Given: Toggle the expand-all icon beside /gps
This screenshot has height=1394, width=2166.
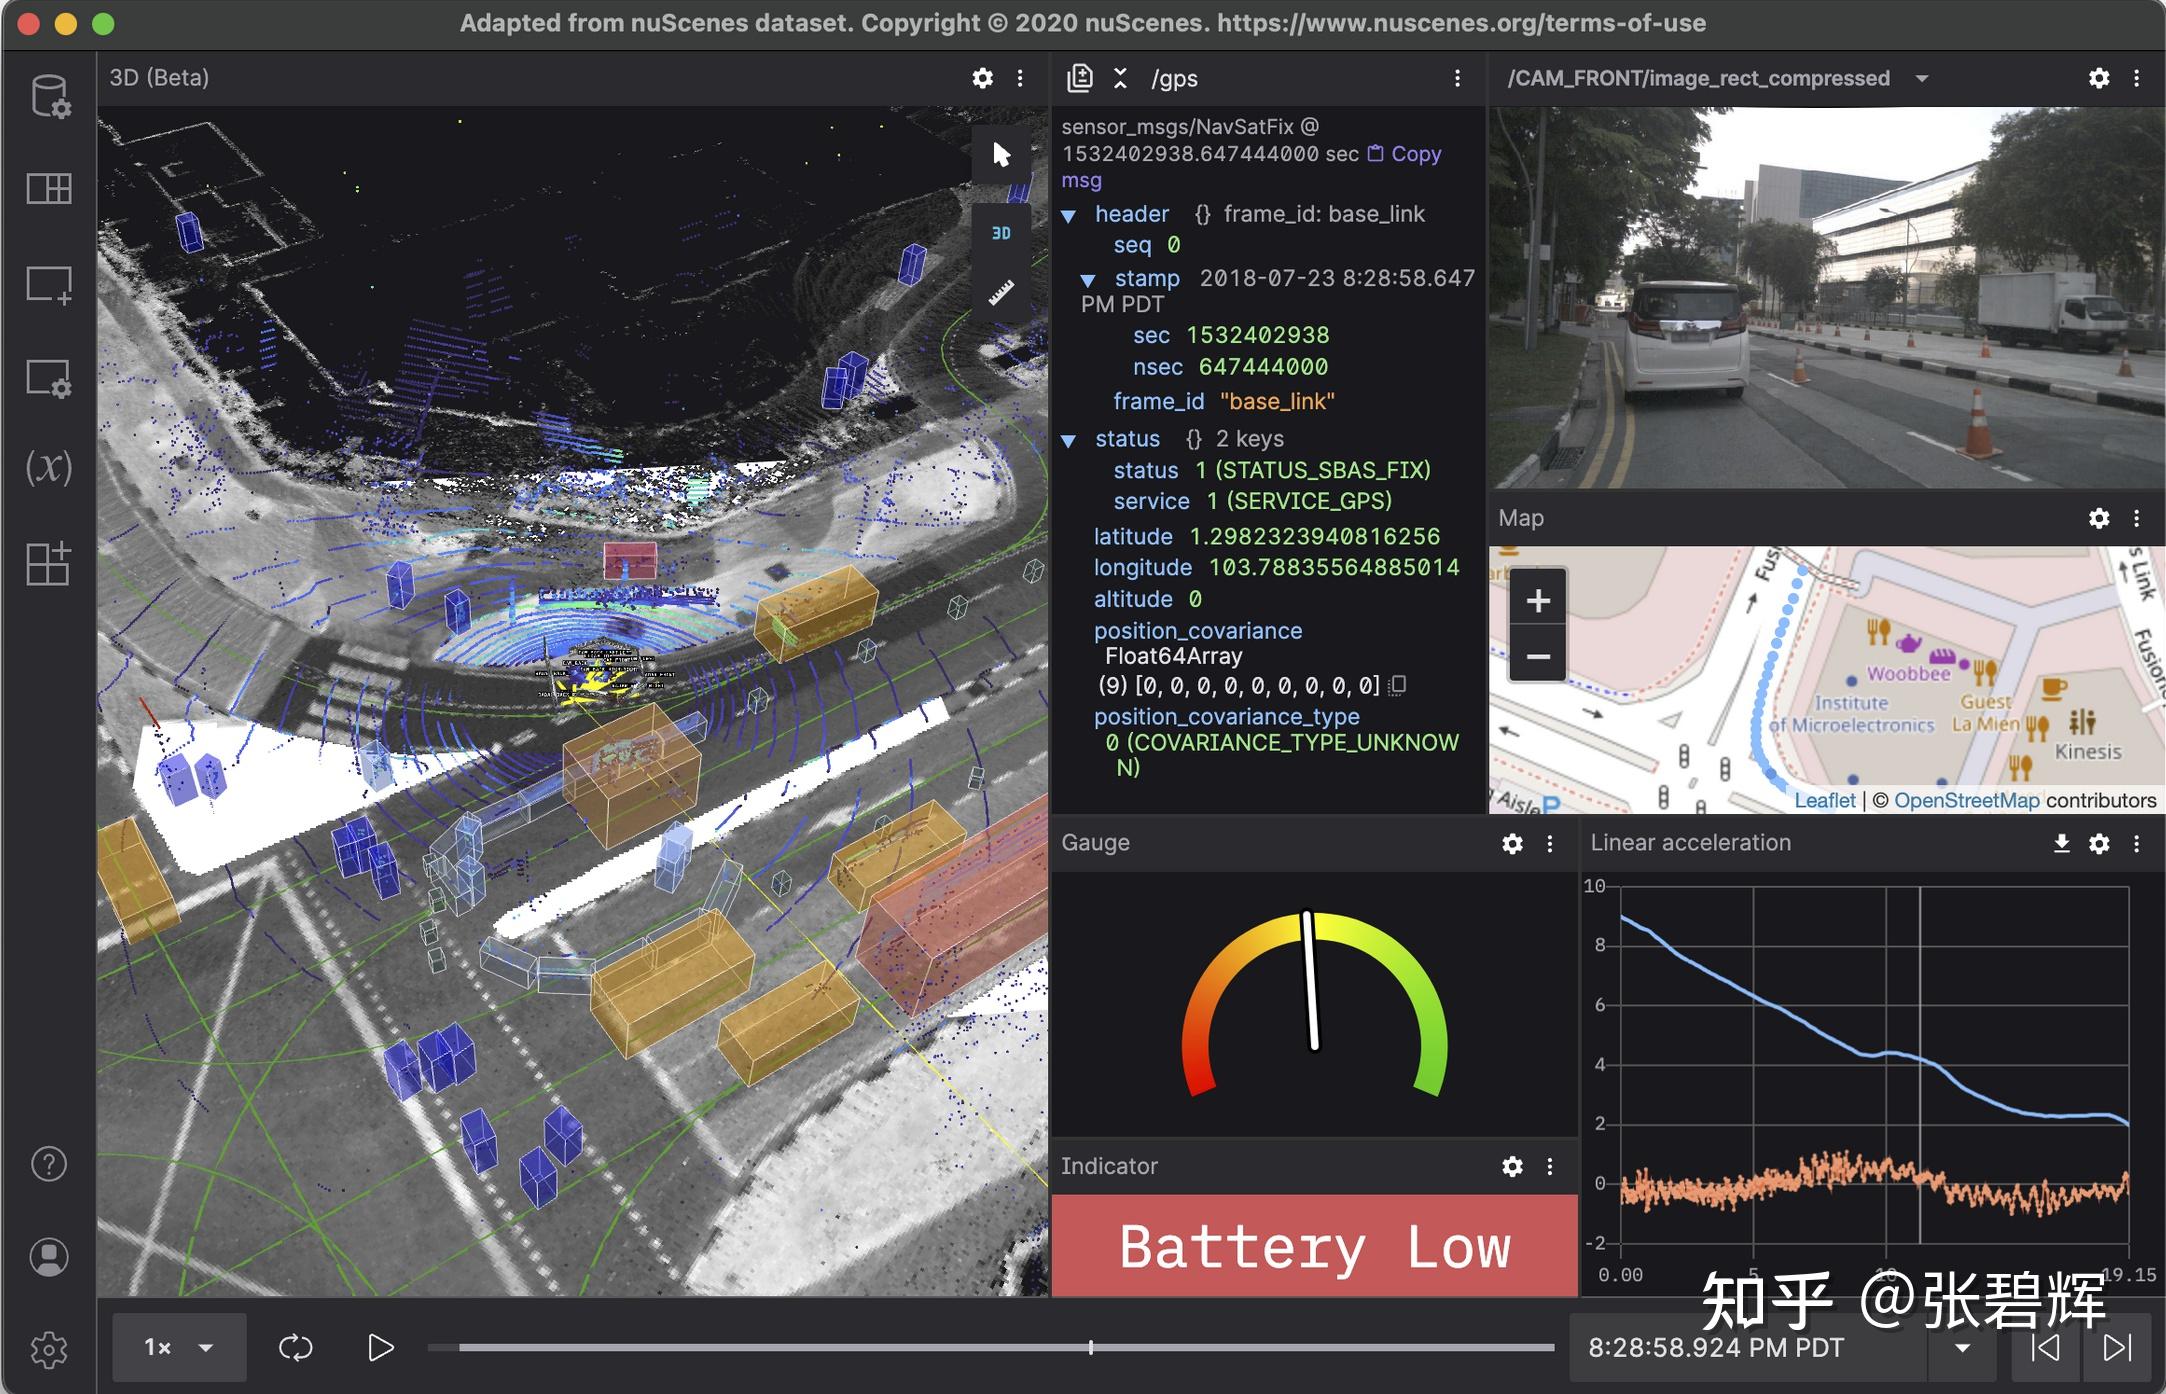Looking at the screenshot, I should [x=1120, y=78].
